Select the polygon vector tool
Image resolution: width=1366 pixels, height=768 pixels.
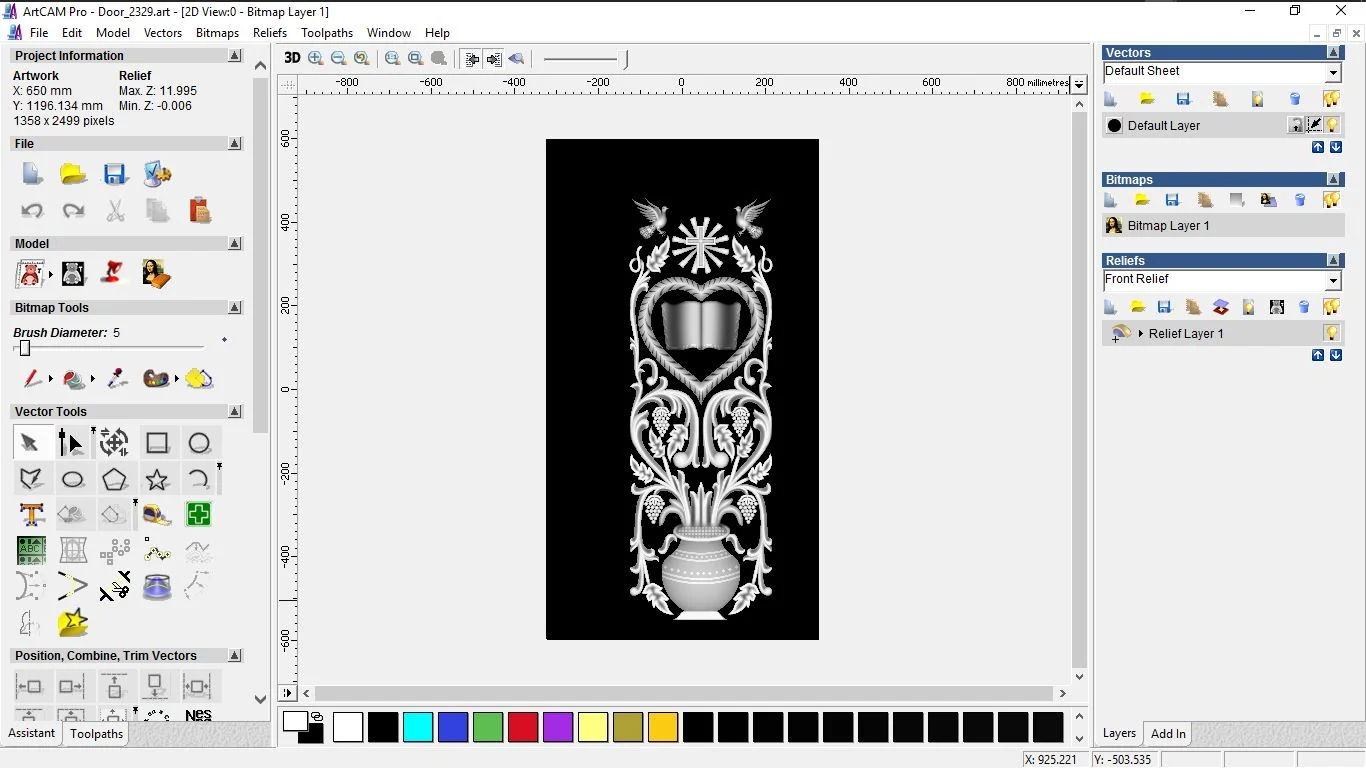(x=115, y=479)
